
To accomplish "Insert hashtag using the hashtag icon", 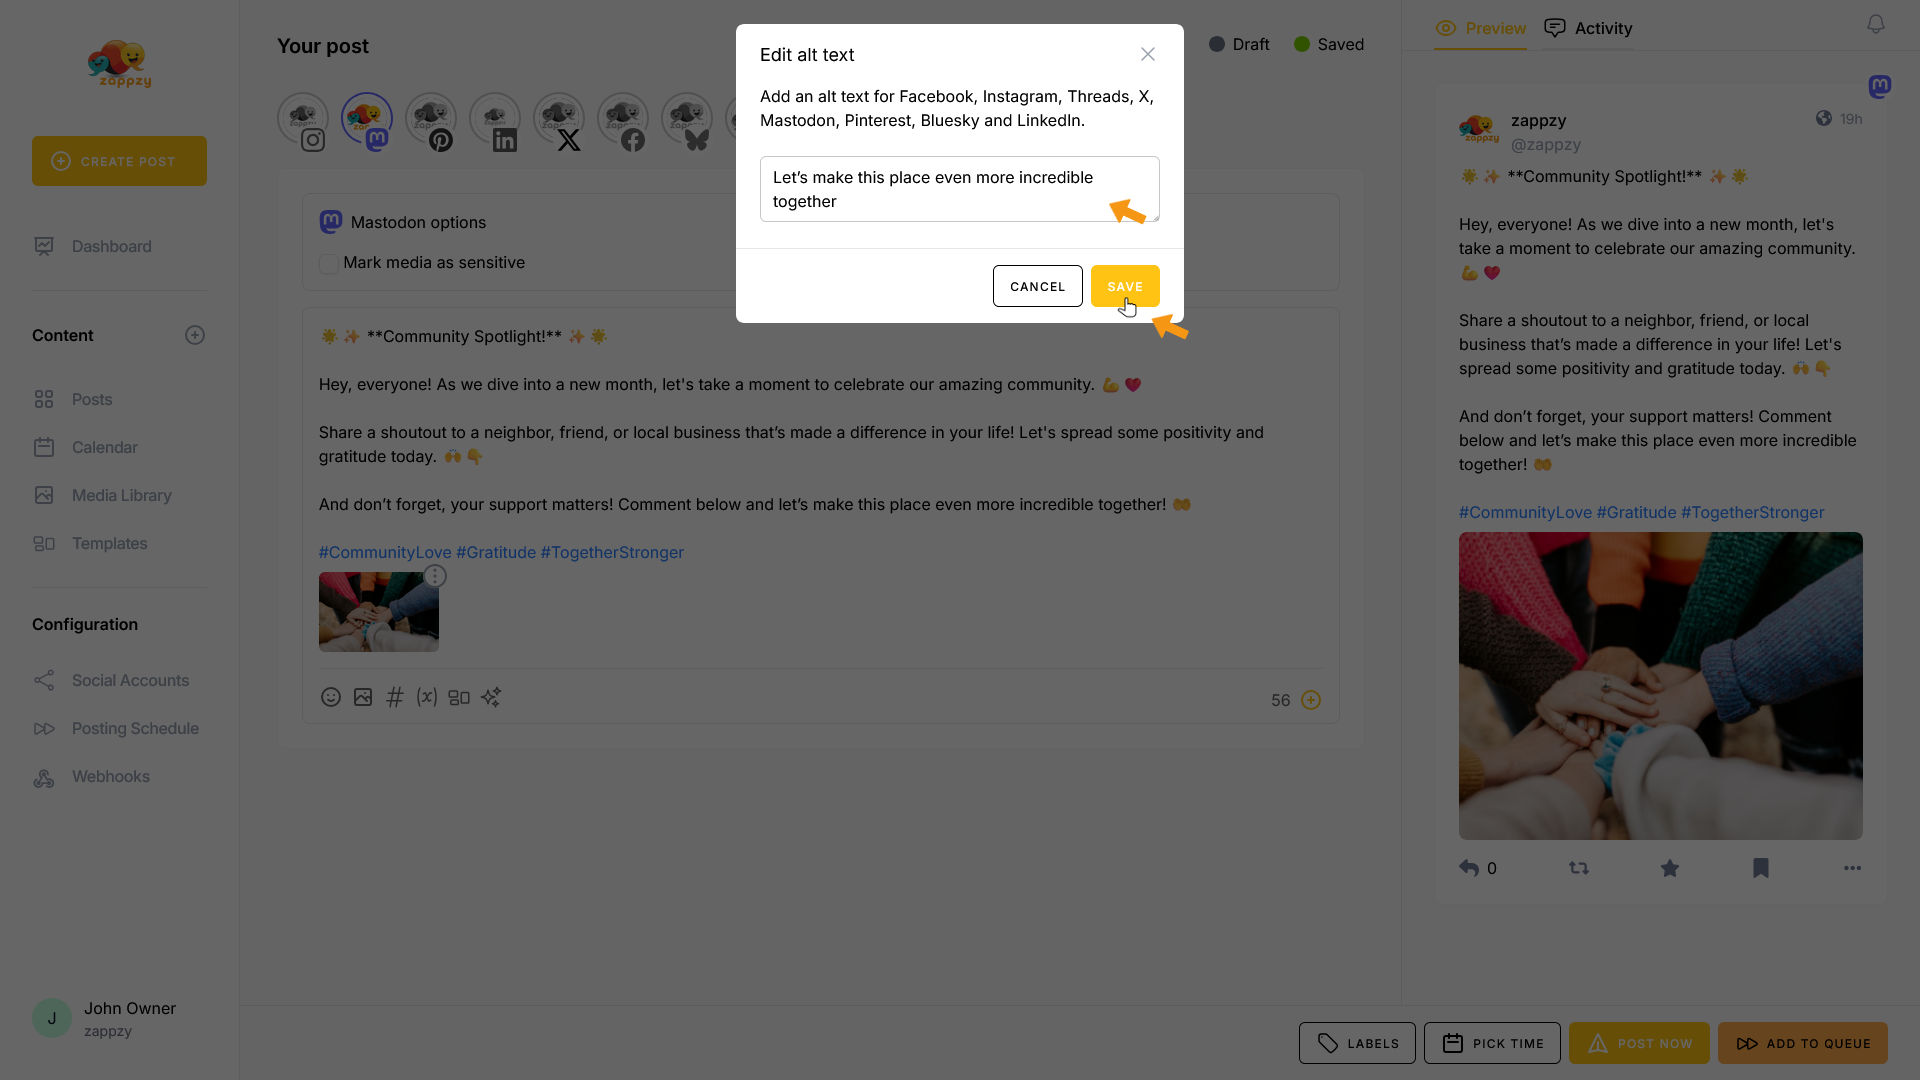I will coord(395,698).
